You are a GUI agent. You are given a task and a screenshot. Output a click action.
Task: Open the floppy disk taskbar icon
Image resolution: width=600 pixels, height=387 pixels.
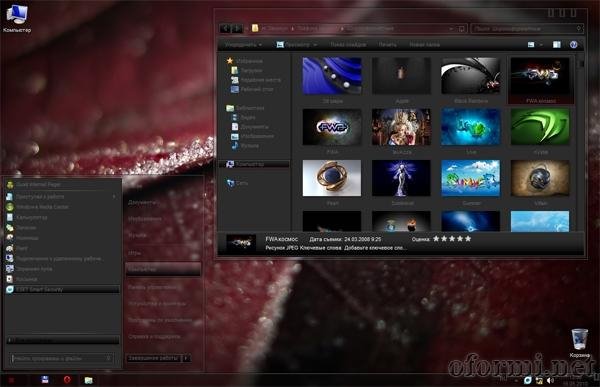45,380
